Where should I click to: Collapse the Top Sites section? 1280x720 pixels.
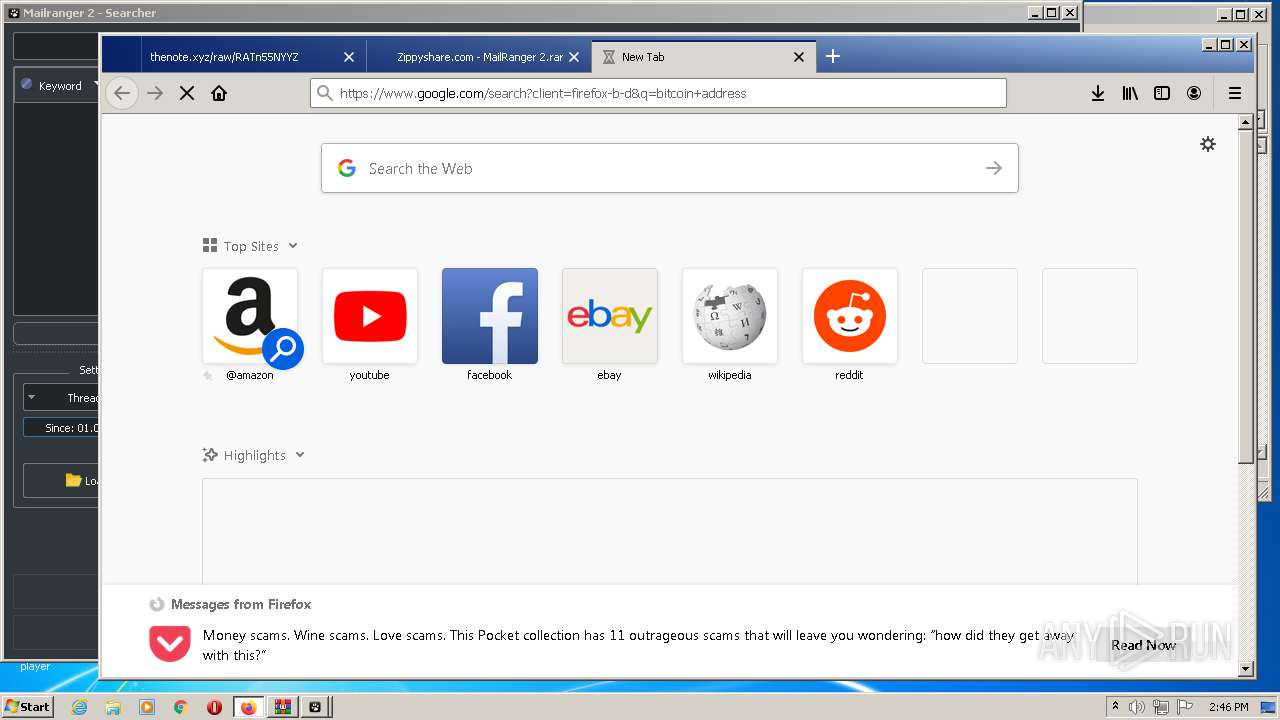[x=250, y=246]
